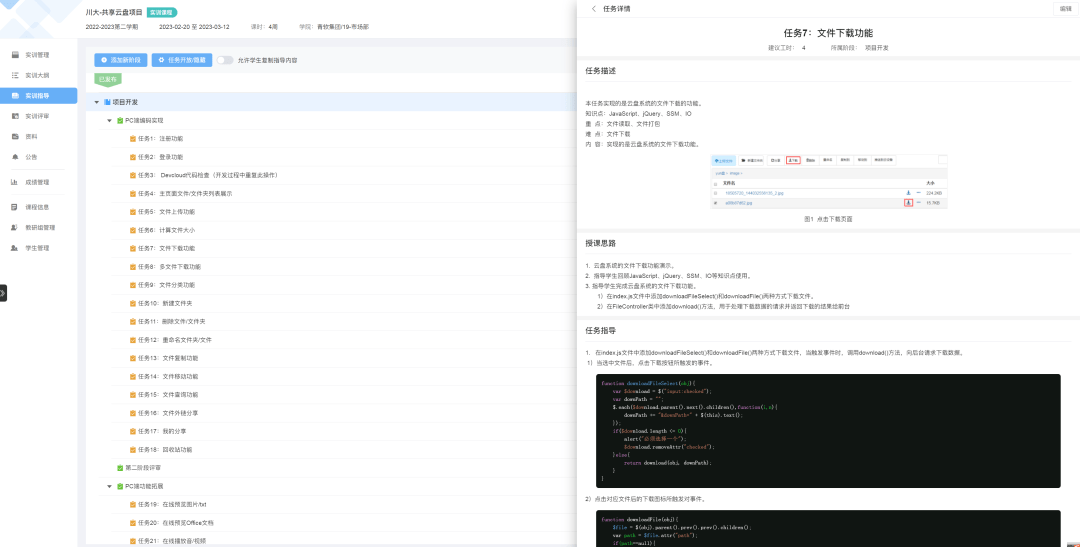Click clipboard icon of 任务4

[x=133, y=194]
